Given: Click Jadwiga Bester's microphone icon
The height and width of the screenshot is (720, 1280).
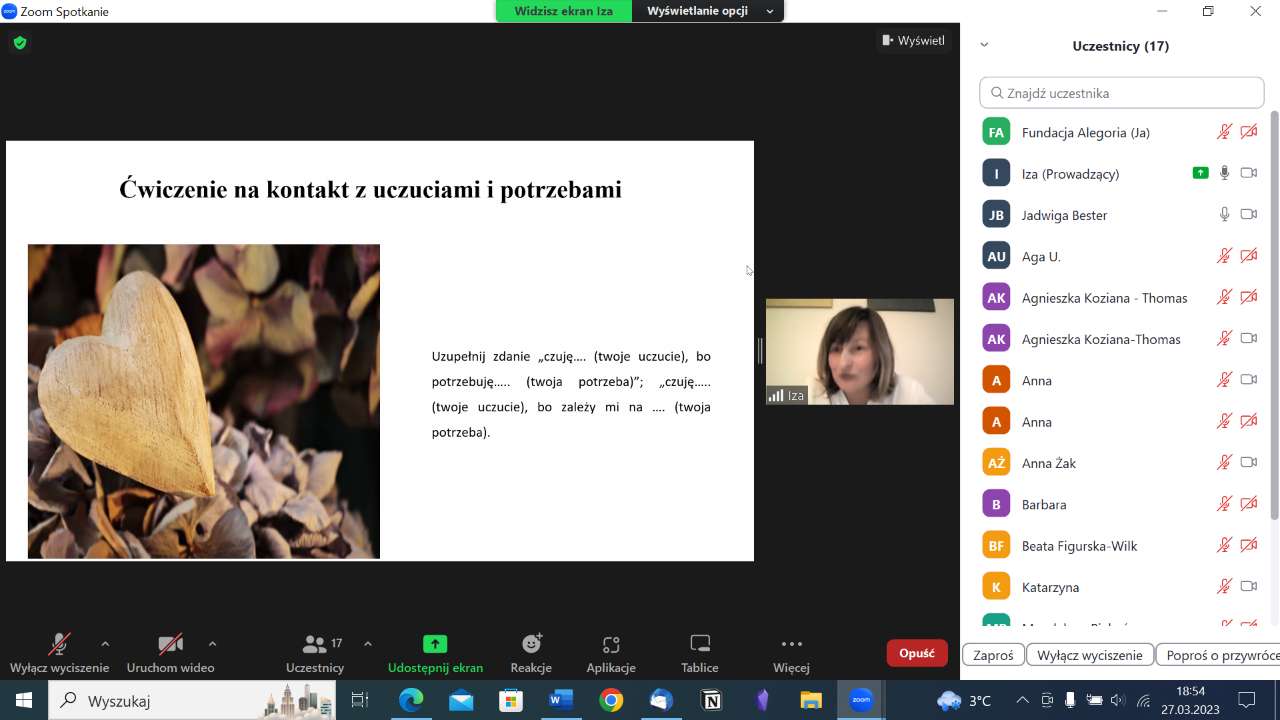Looking at the screenshot, I should pos(1224,215).
